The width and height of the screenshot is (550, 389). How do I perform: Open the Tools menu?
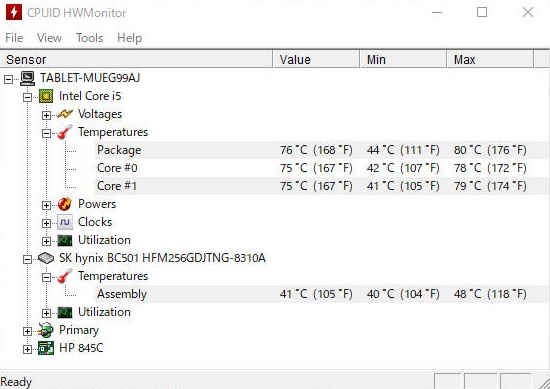tap(89, 38)
